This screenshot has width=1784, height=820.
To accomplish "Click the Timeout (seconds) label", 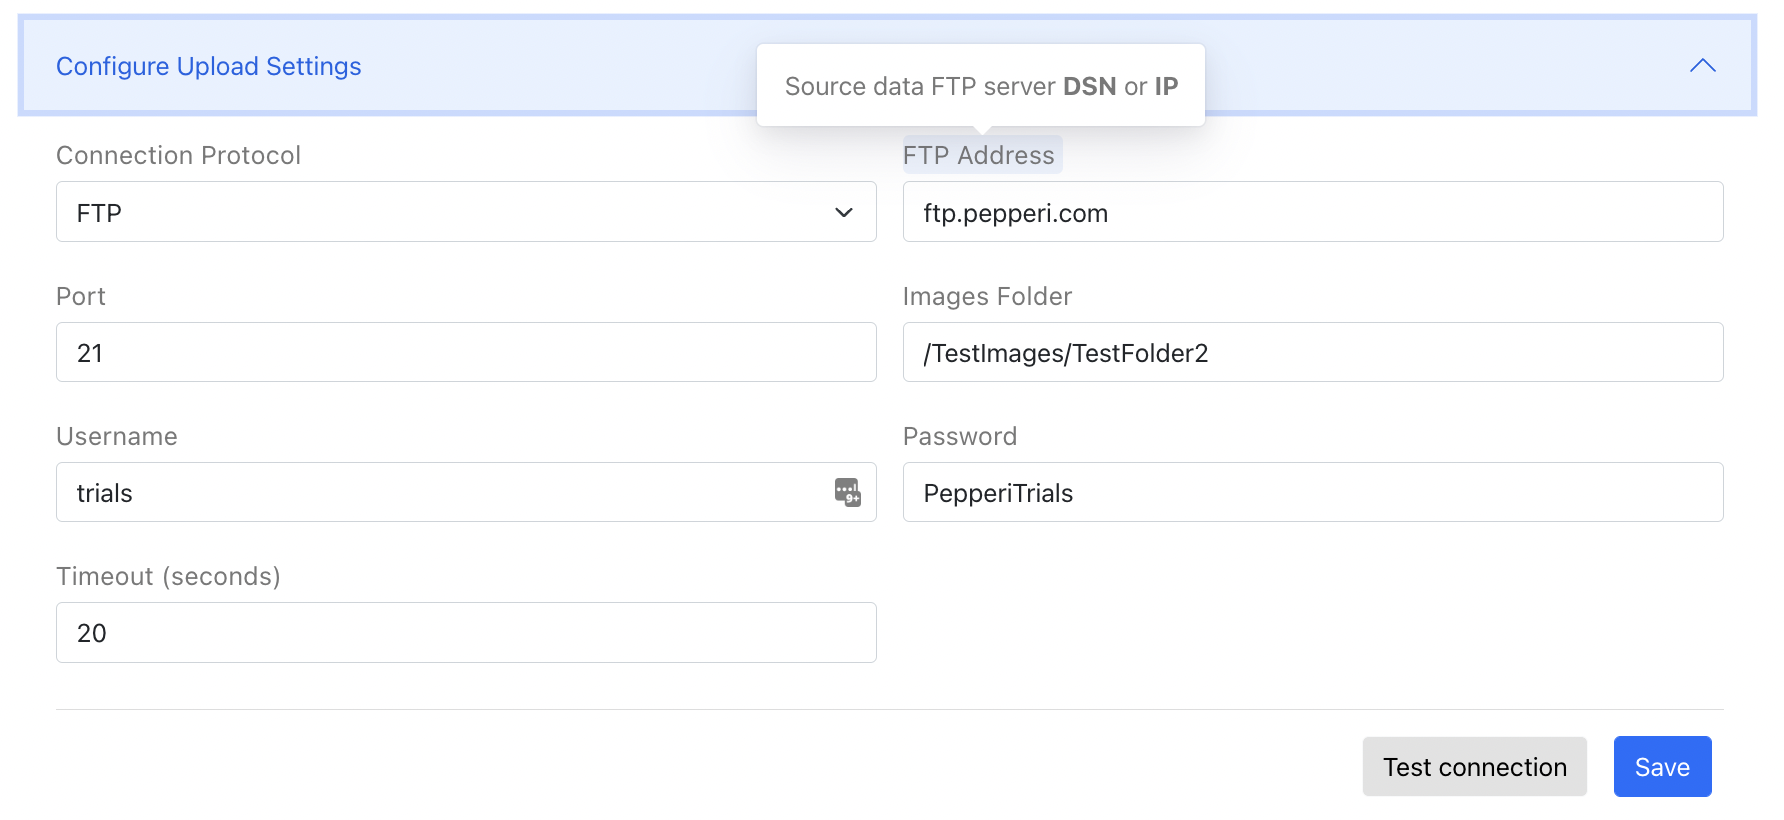I will pyautogui.click(x=168, y=577).
